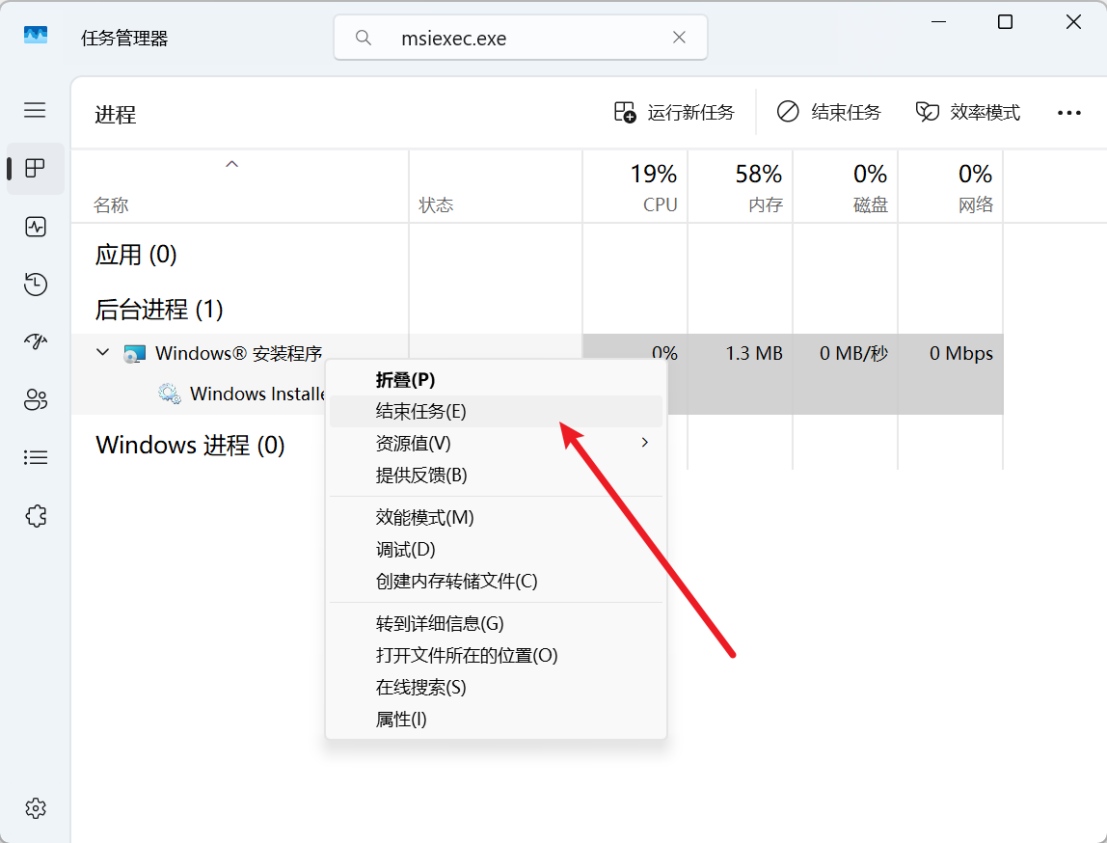Select 创建内存转储文件(C) in context menu
The height and width of the screenshot is (843, 1107).
pos(496,581)
